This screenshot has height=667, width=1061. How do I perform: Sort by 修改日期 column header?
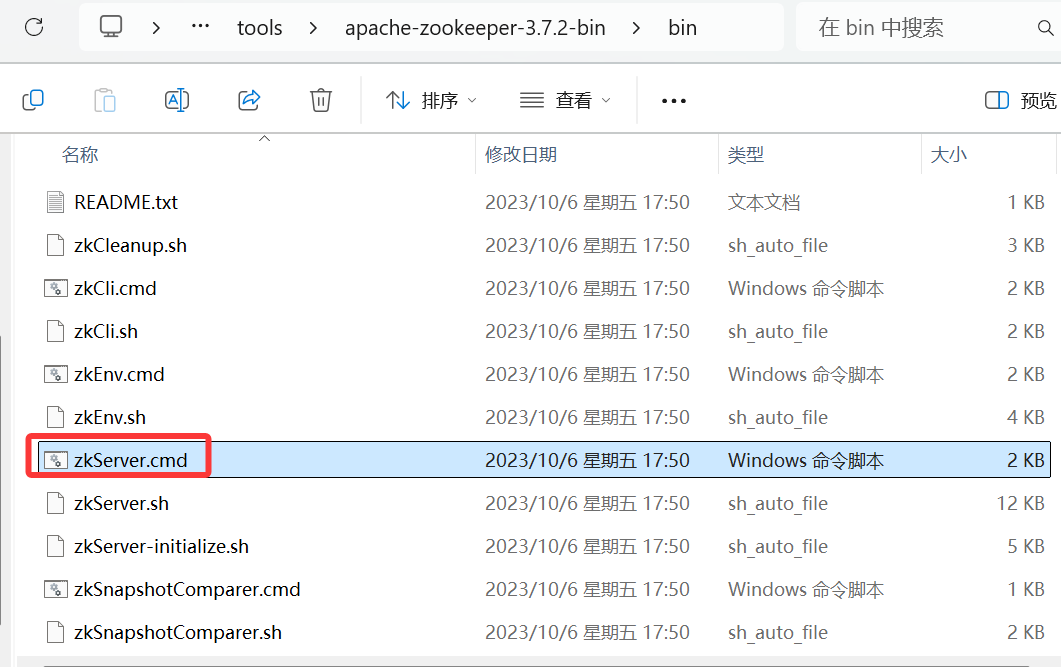[x=520, y=155]
